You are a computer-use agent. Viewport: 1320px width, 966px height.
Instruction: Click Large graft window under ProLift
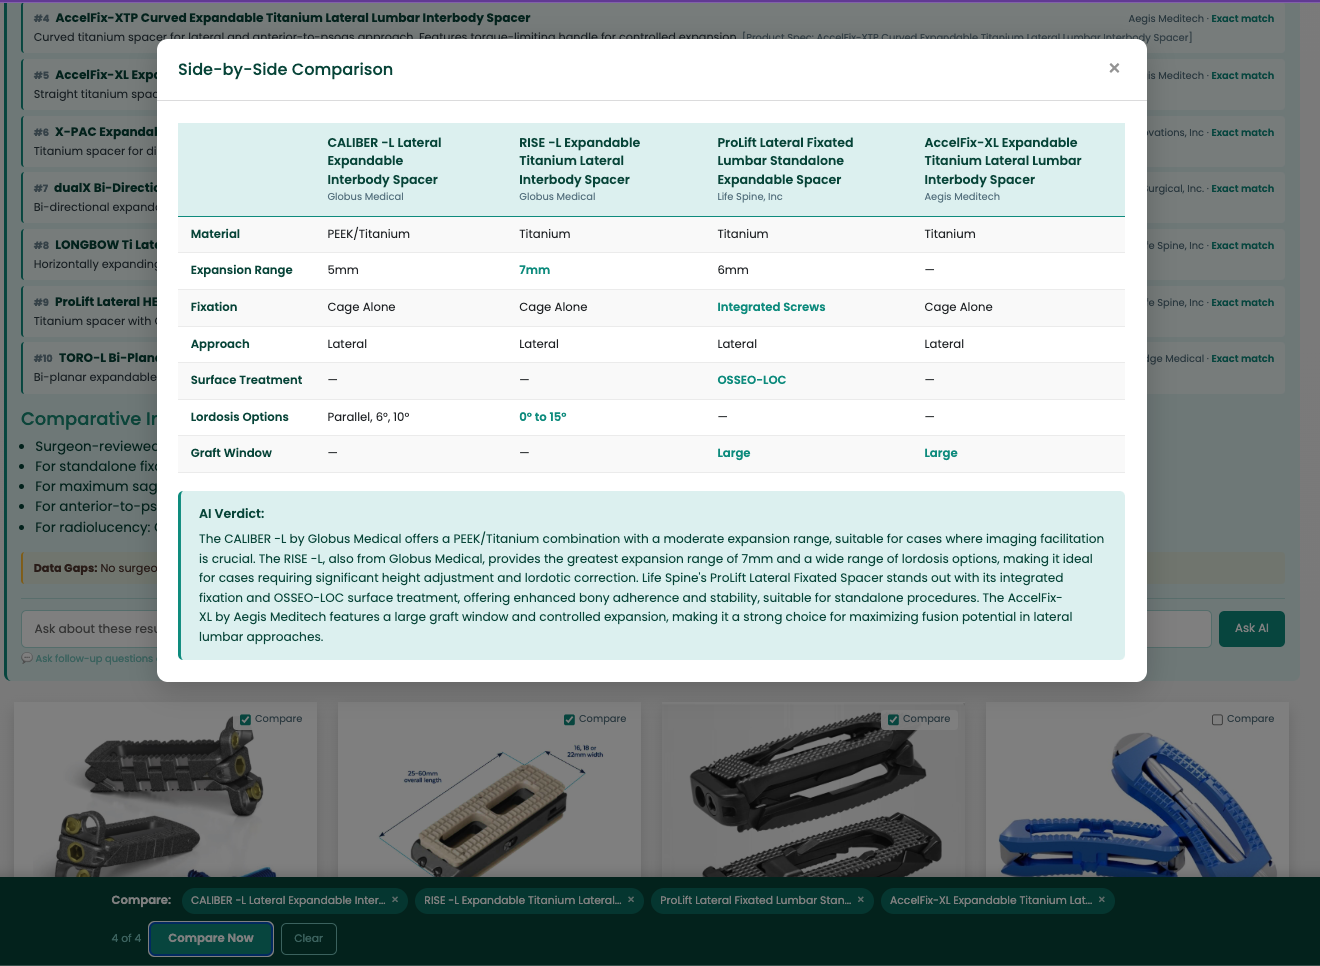[x=733, y=453]
